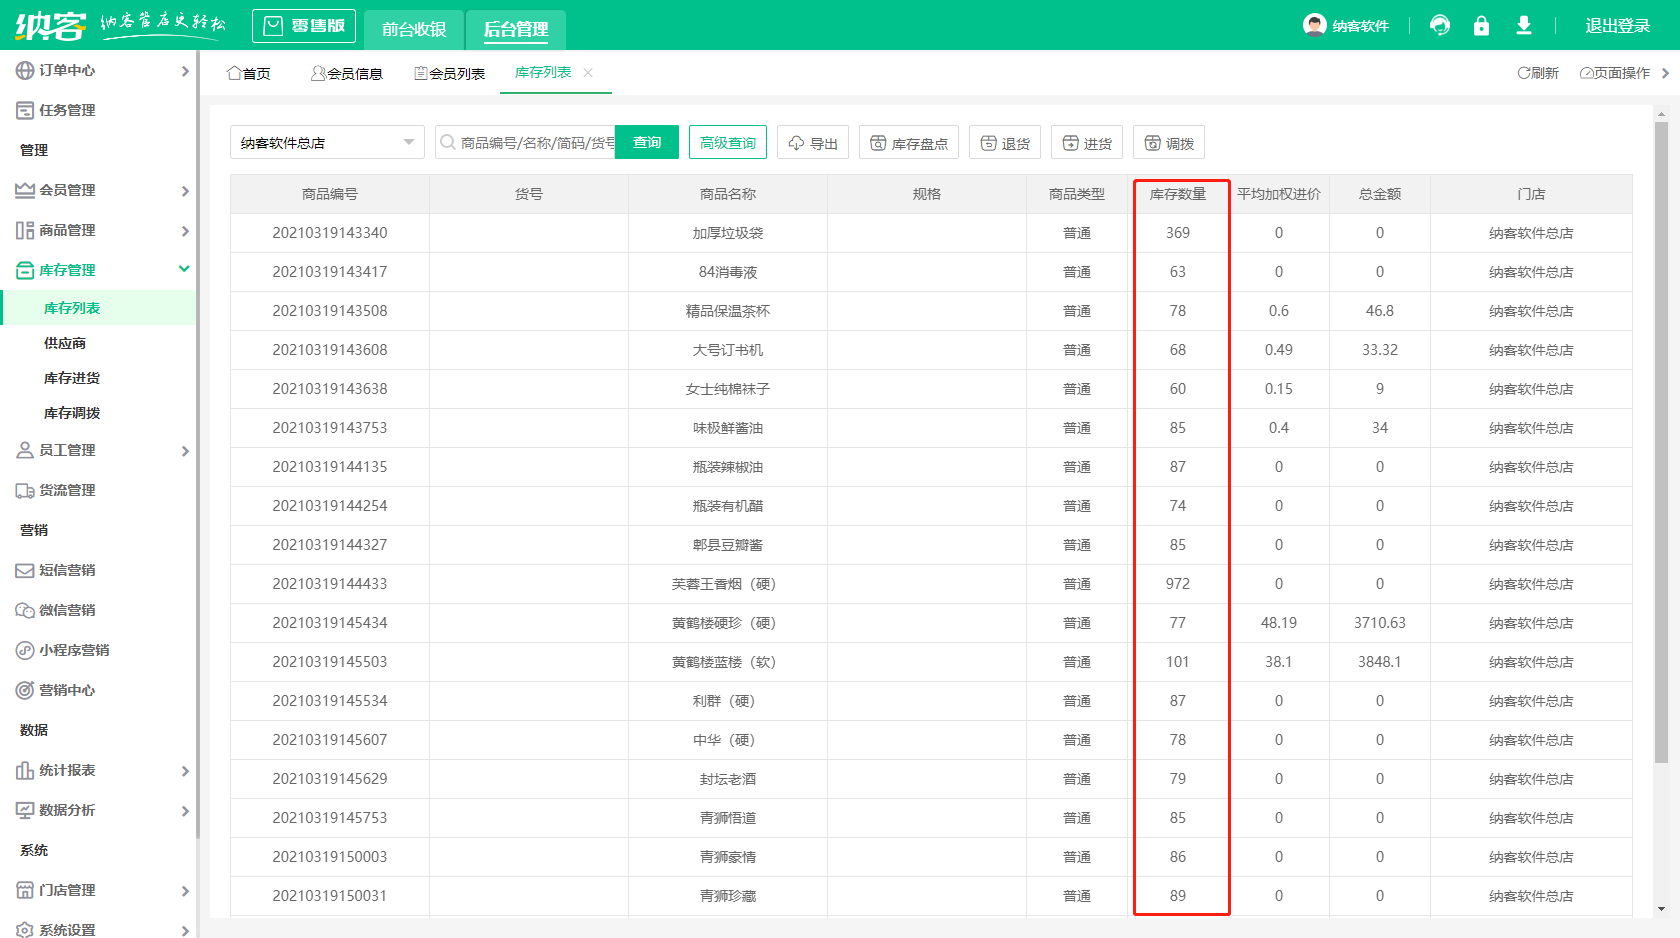The height and width of the screenshot is (938, 1680).
Task: Expand the 统计报表 sidebar menu
Action: [x=100, y=770]
